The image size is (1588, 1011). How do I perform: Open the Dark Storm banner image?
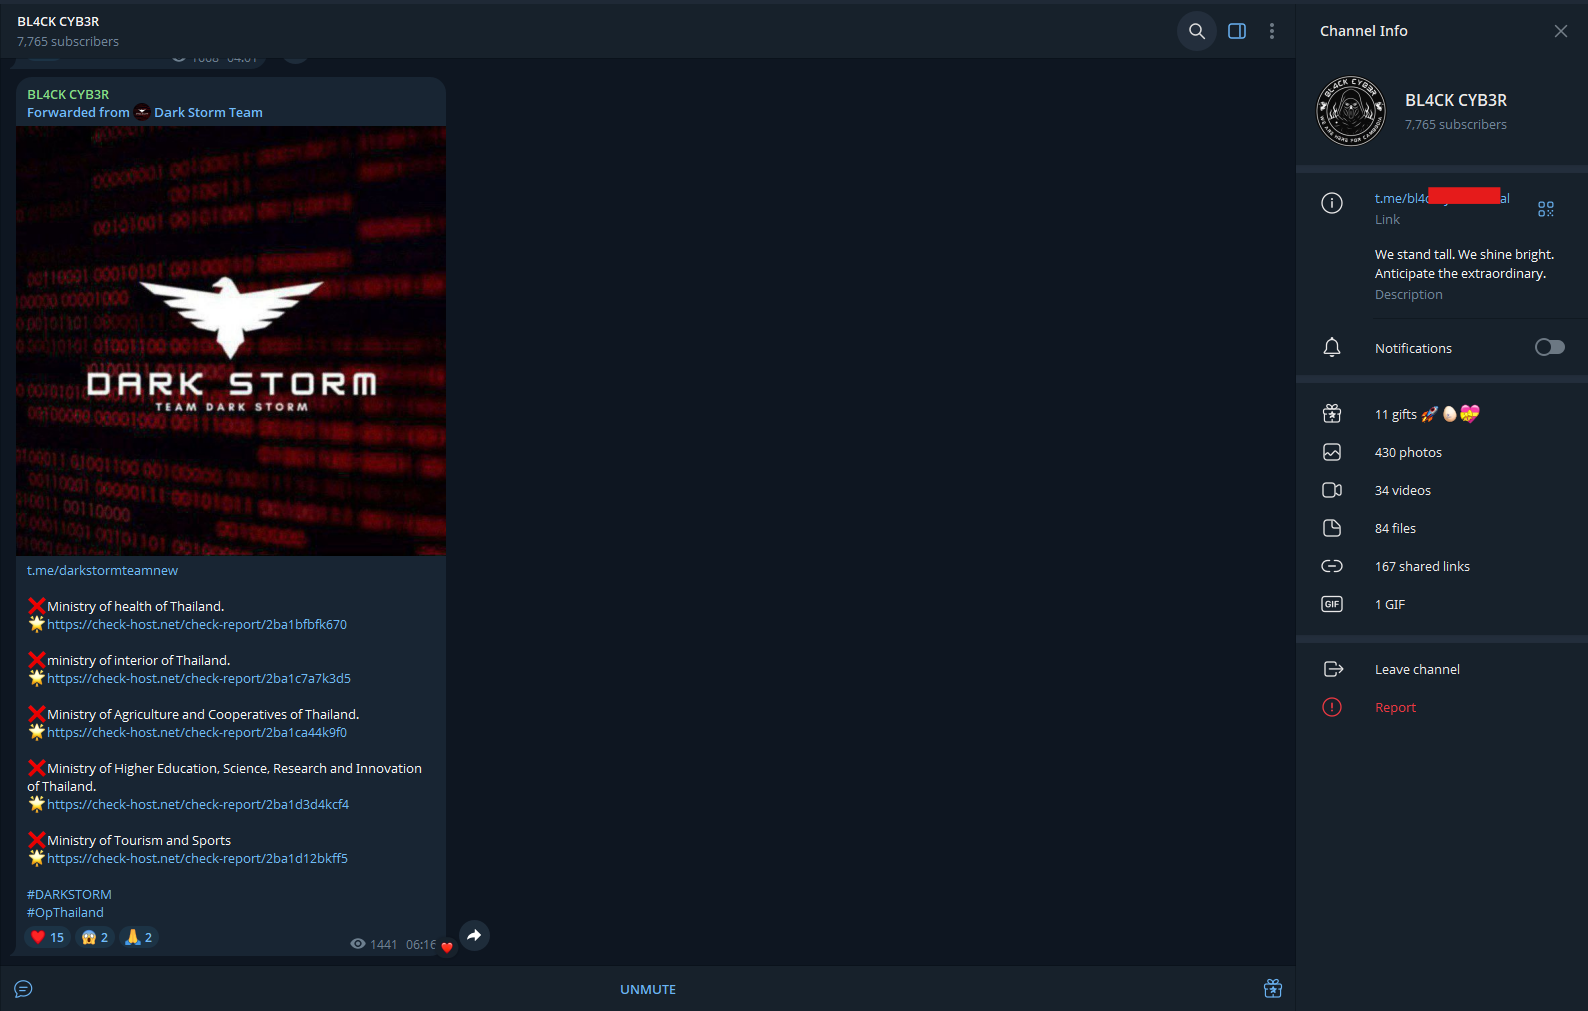[231, 341]
